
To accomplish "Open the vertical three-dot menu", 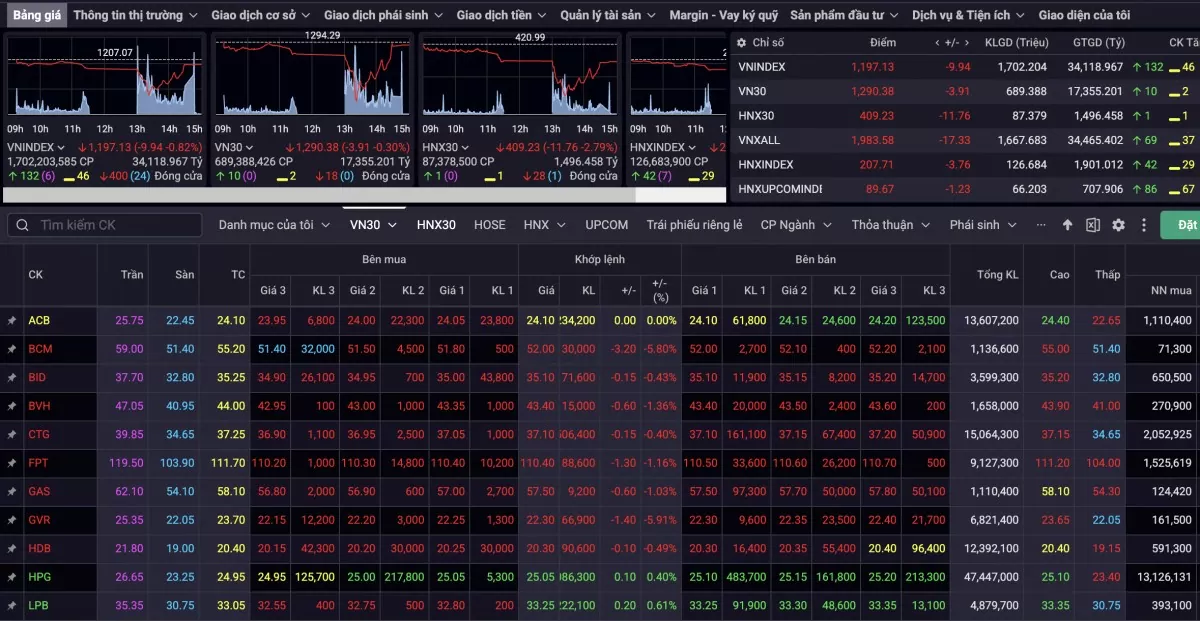I will [x=1144, y=225].
